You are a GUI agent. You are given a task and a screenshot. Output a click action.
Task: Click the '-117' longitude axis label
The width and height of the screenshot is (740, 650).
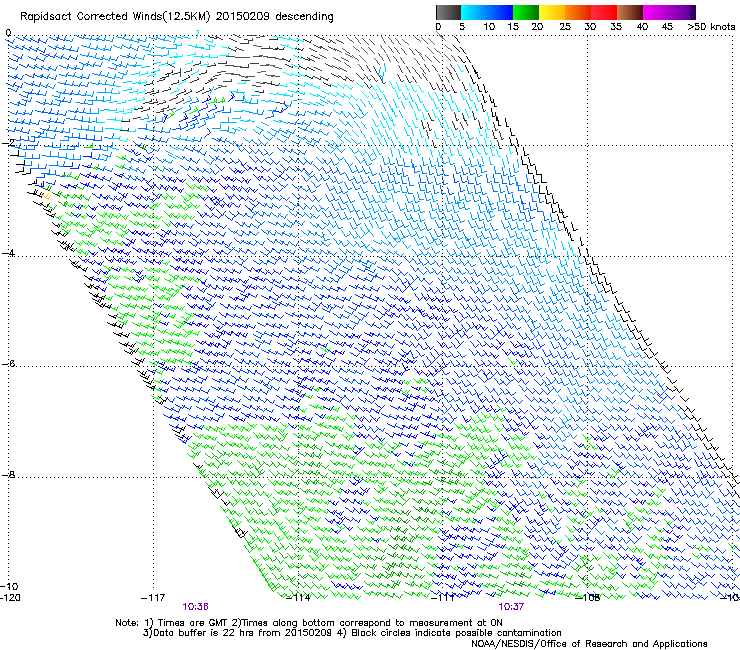click(153, 598)
